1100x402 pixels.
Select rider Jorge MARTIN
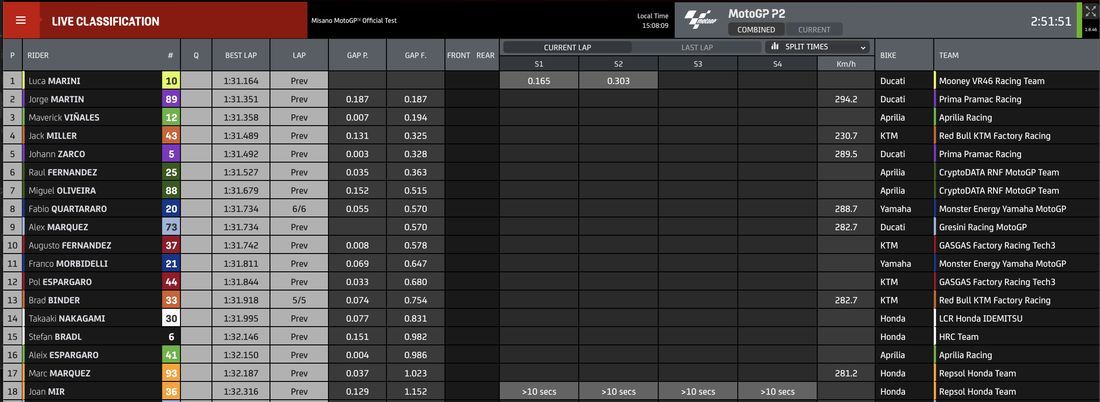[x=56, y=99]
